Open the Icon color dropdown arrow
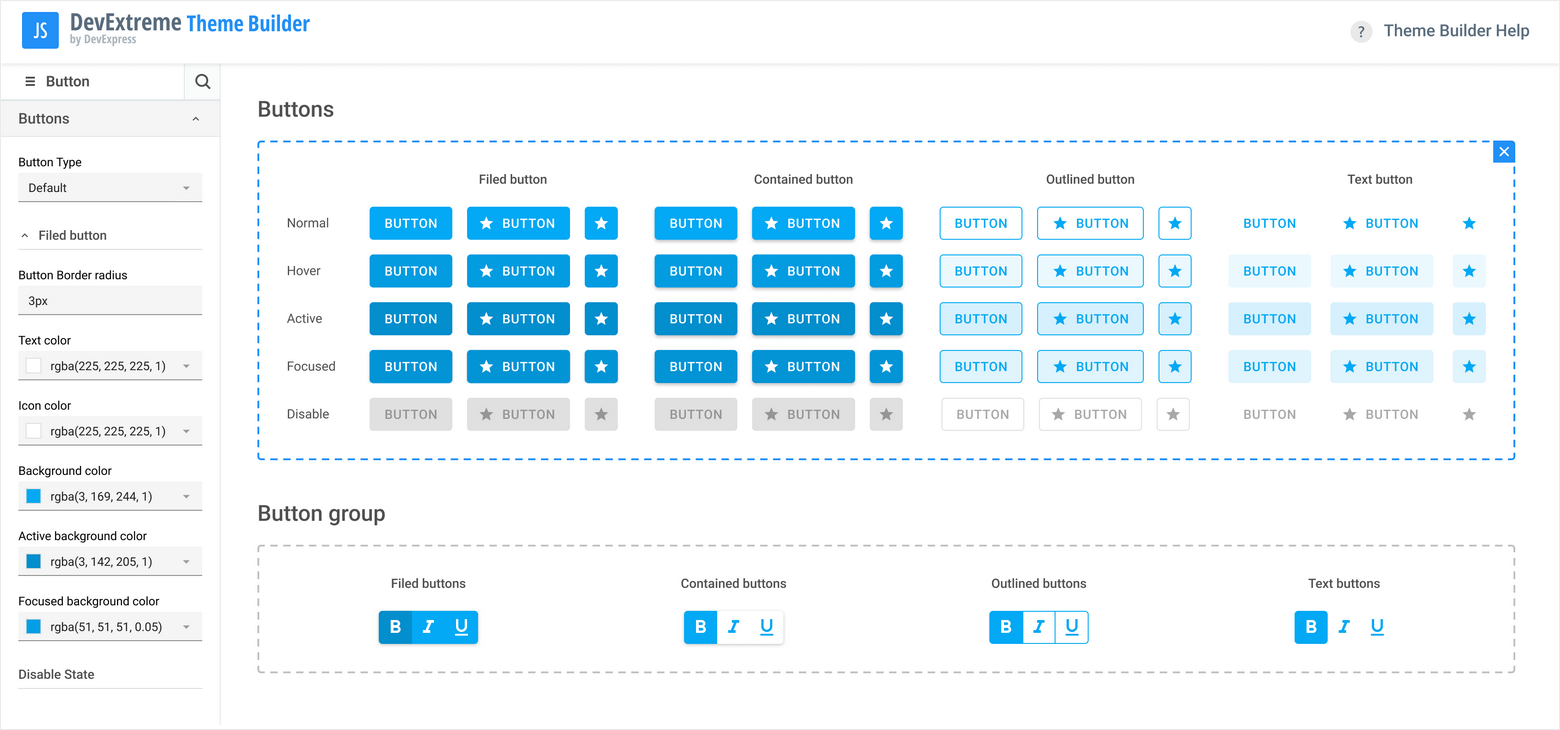The height and width of the screenshot is (730, 1560). pos(186,431)
